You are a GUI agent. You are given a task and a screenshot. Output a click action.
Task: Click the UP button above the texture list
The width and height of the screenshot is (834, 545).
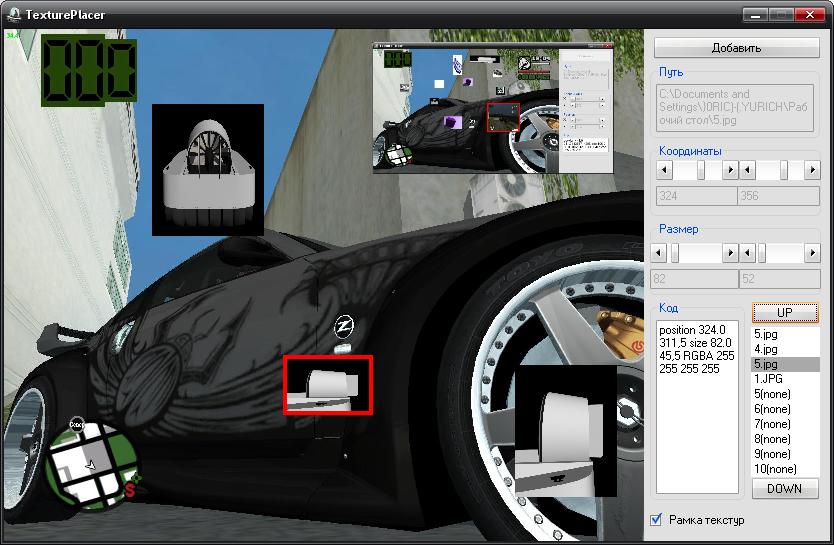(785, 313)
